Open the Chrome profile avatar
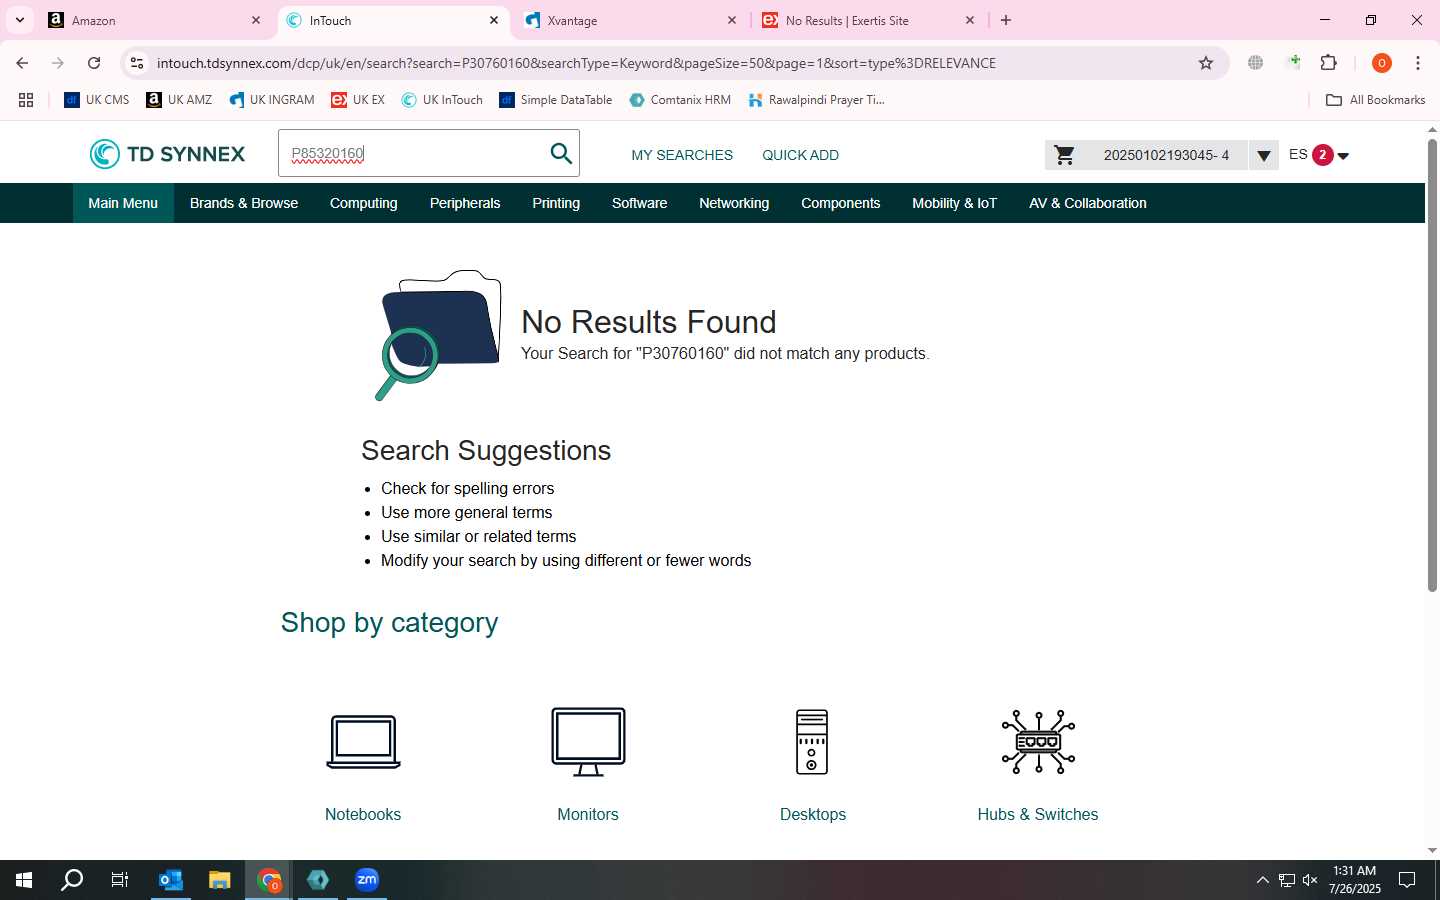Viewport: 1440px width, 900px height. click(1382, 63)
